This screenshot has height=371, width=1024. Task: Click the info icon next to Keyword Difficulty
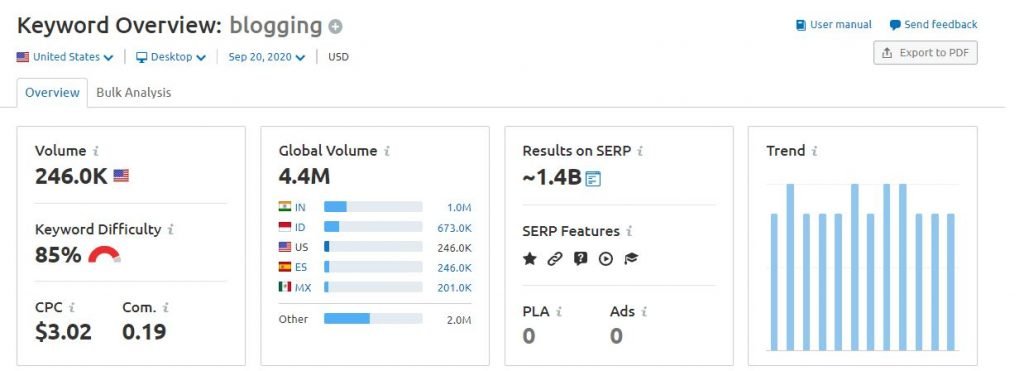tap(170, 230)
